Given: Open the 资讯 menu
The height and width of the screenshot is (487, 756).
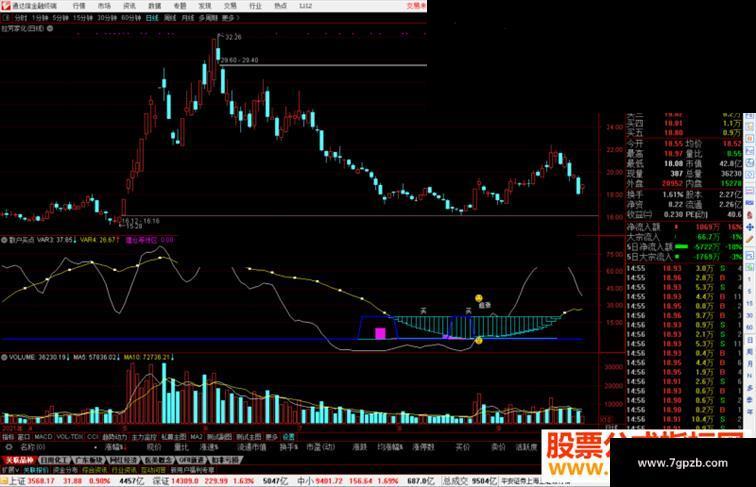Looking at the screenshot, I should click(x=129, y=6).
